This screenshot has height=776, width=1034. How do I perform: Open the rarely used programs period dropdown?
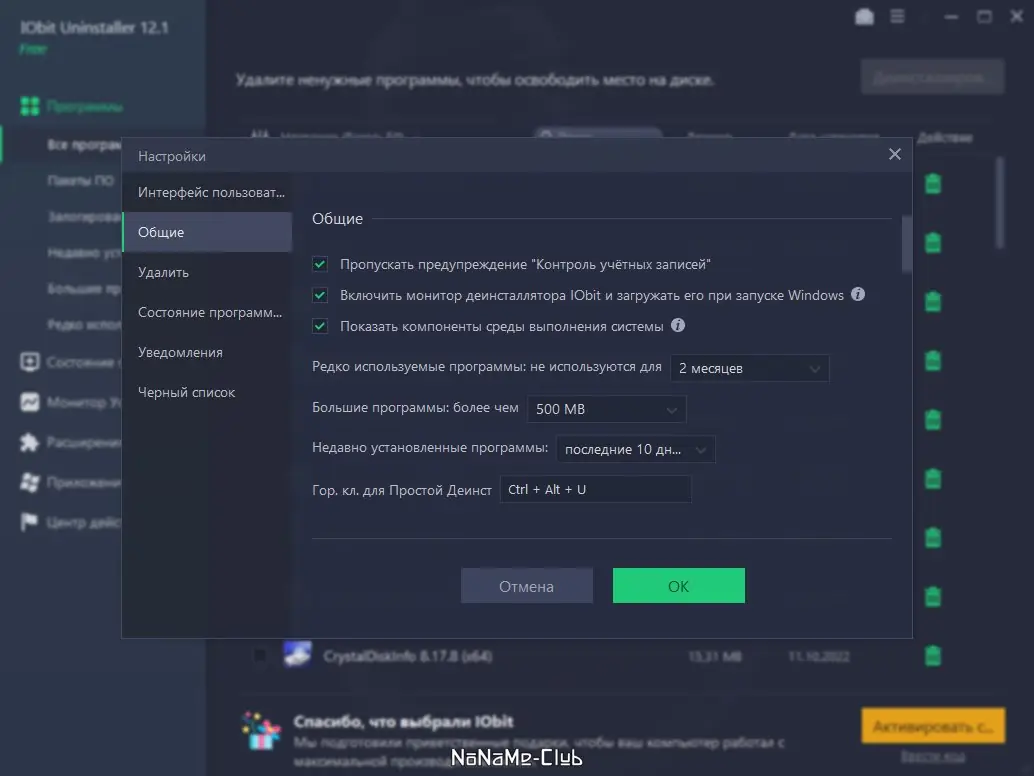750,368
